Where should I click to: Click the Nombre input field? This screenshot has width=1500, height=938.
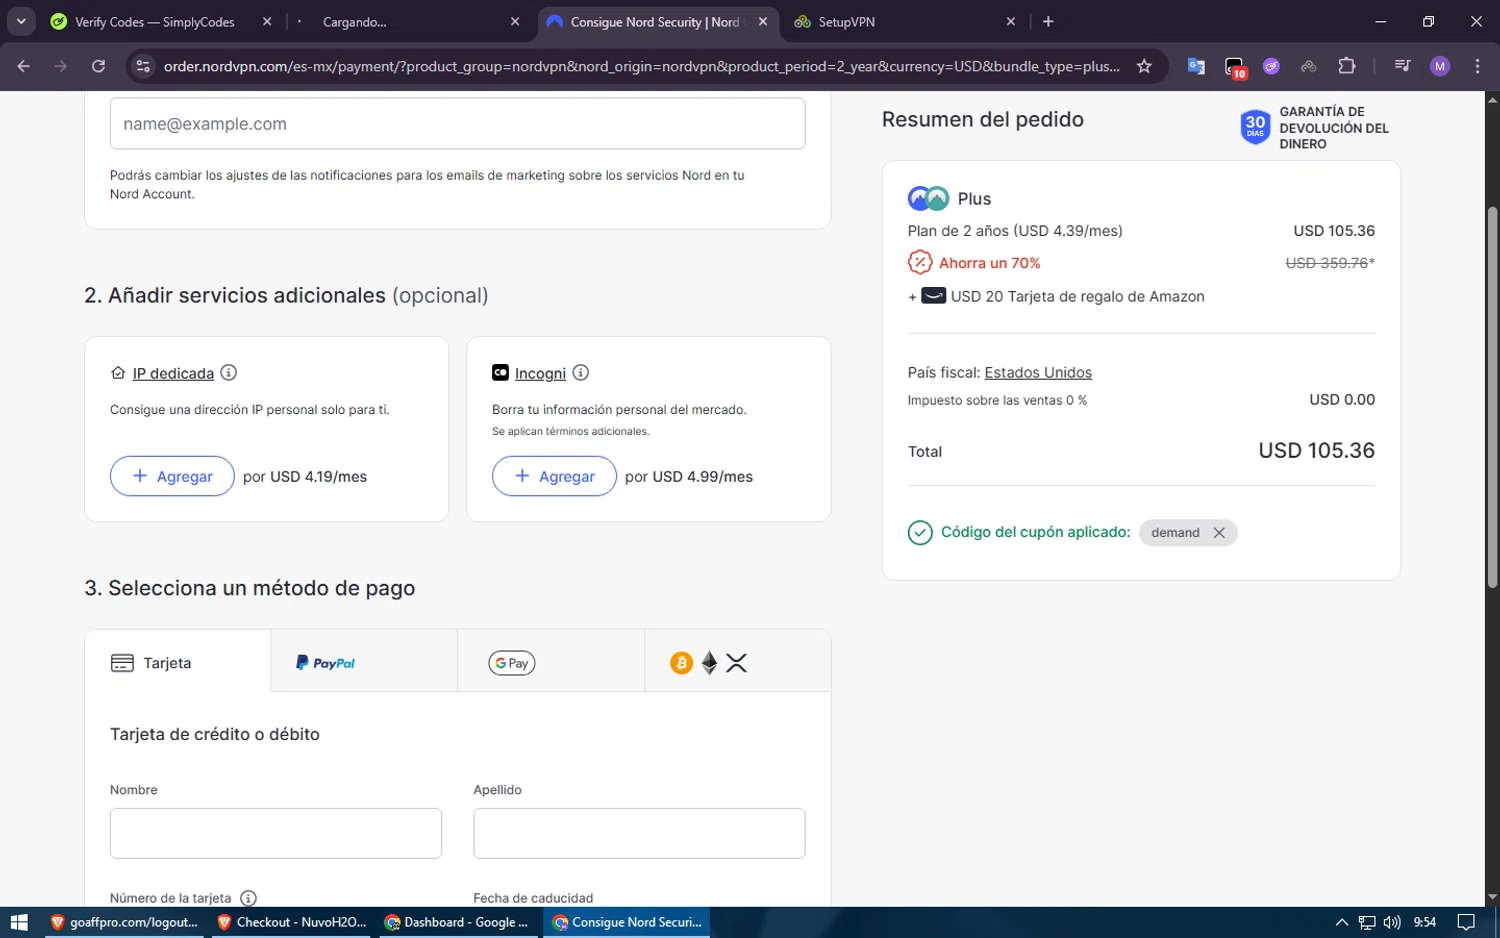(276, 833)
